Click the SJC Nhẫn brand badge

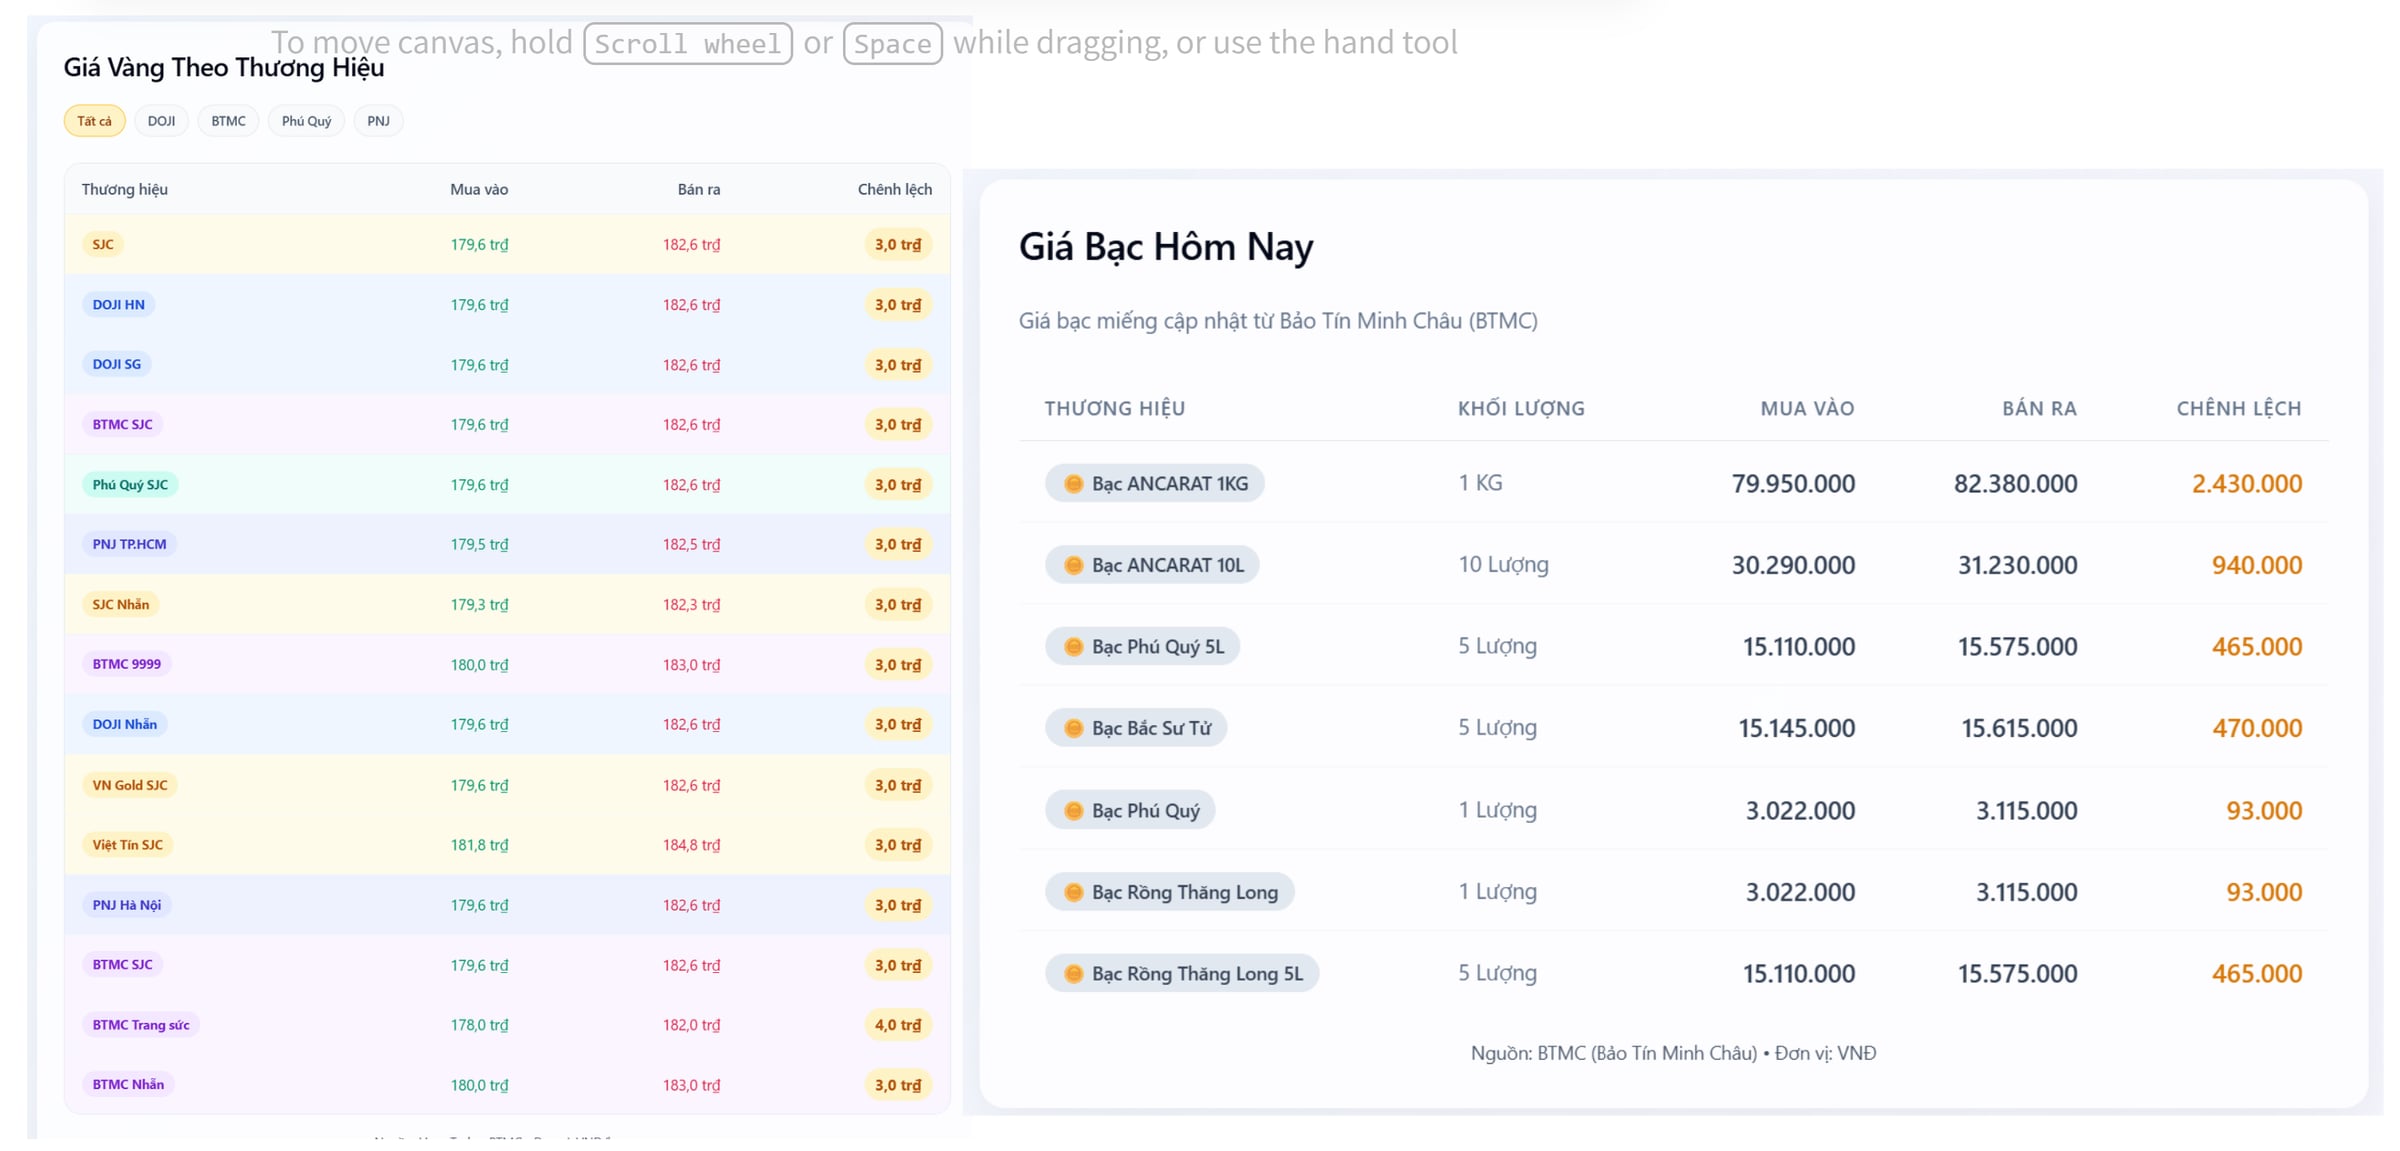[x=121, y=604]
